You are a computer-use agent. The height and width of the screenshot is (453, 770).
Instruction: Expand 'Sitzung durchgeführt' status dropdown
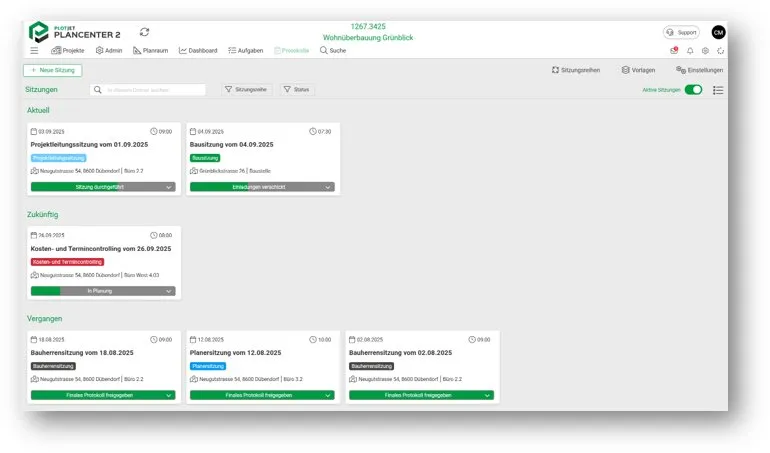(168, 187)
